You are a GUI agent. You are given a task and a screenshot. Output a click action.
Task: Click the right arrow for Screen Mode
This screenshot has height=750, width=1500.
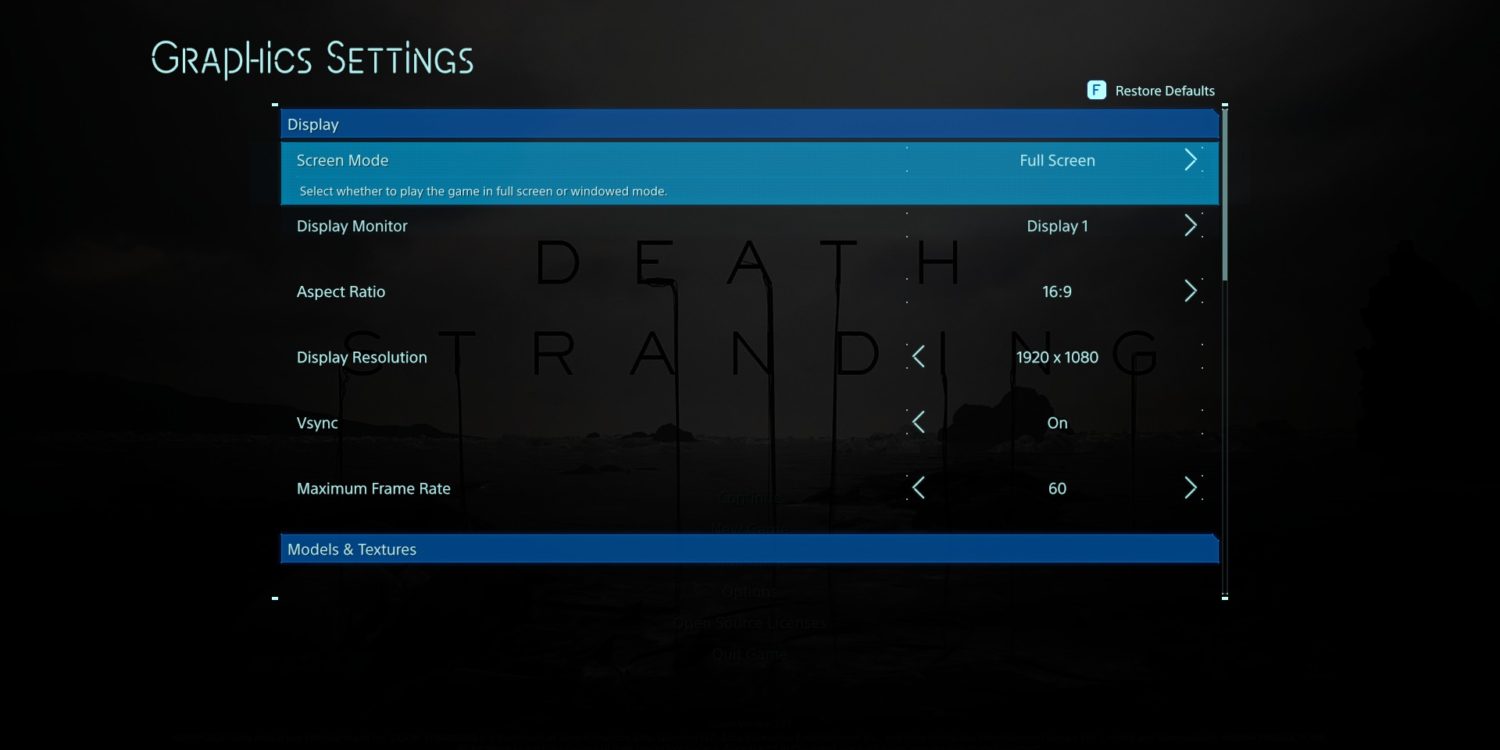tap(1190, 160)
